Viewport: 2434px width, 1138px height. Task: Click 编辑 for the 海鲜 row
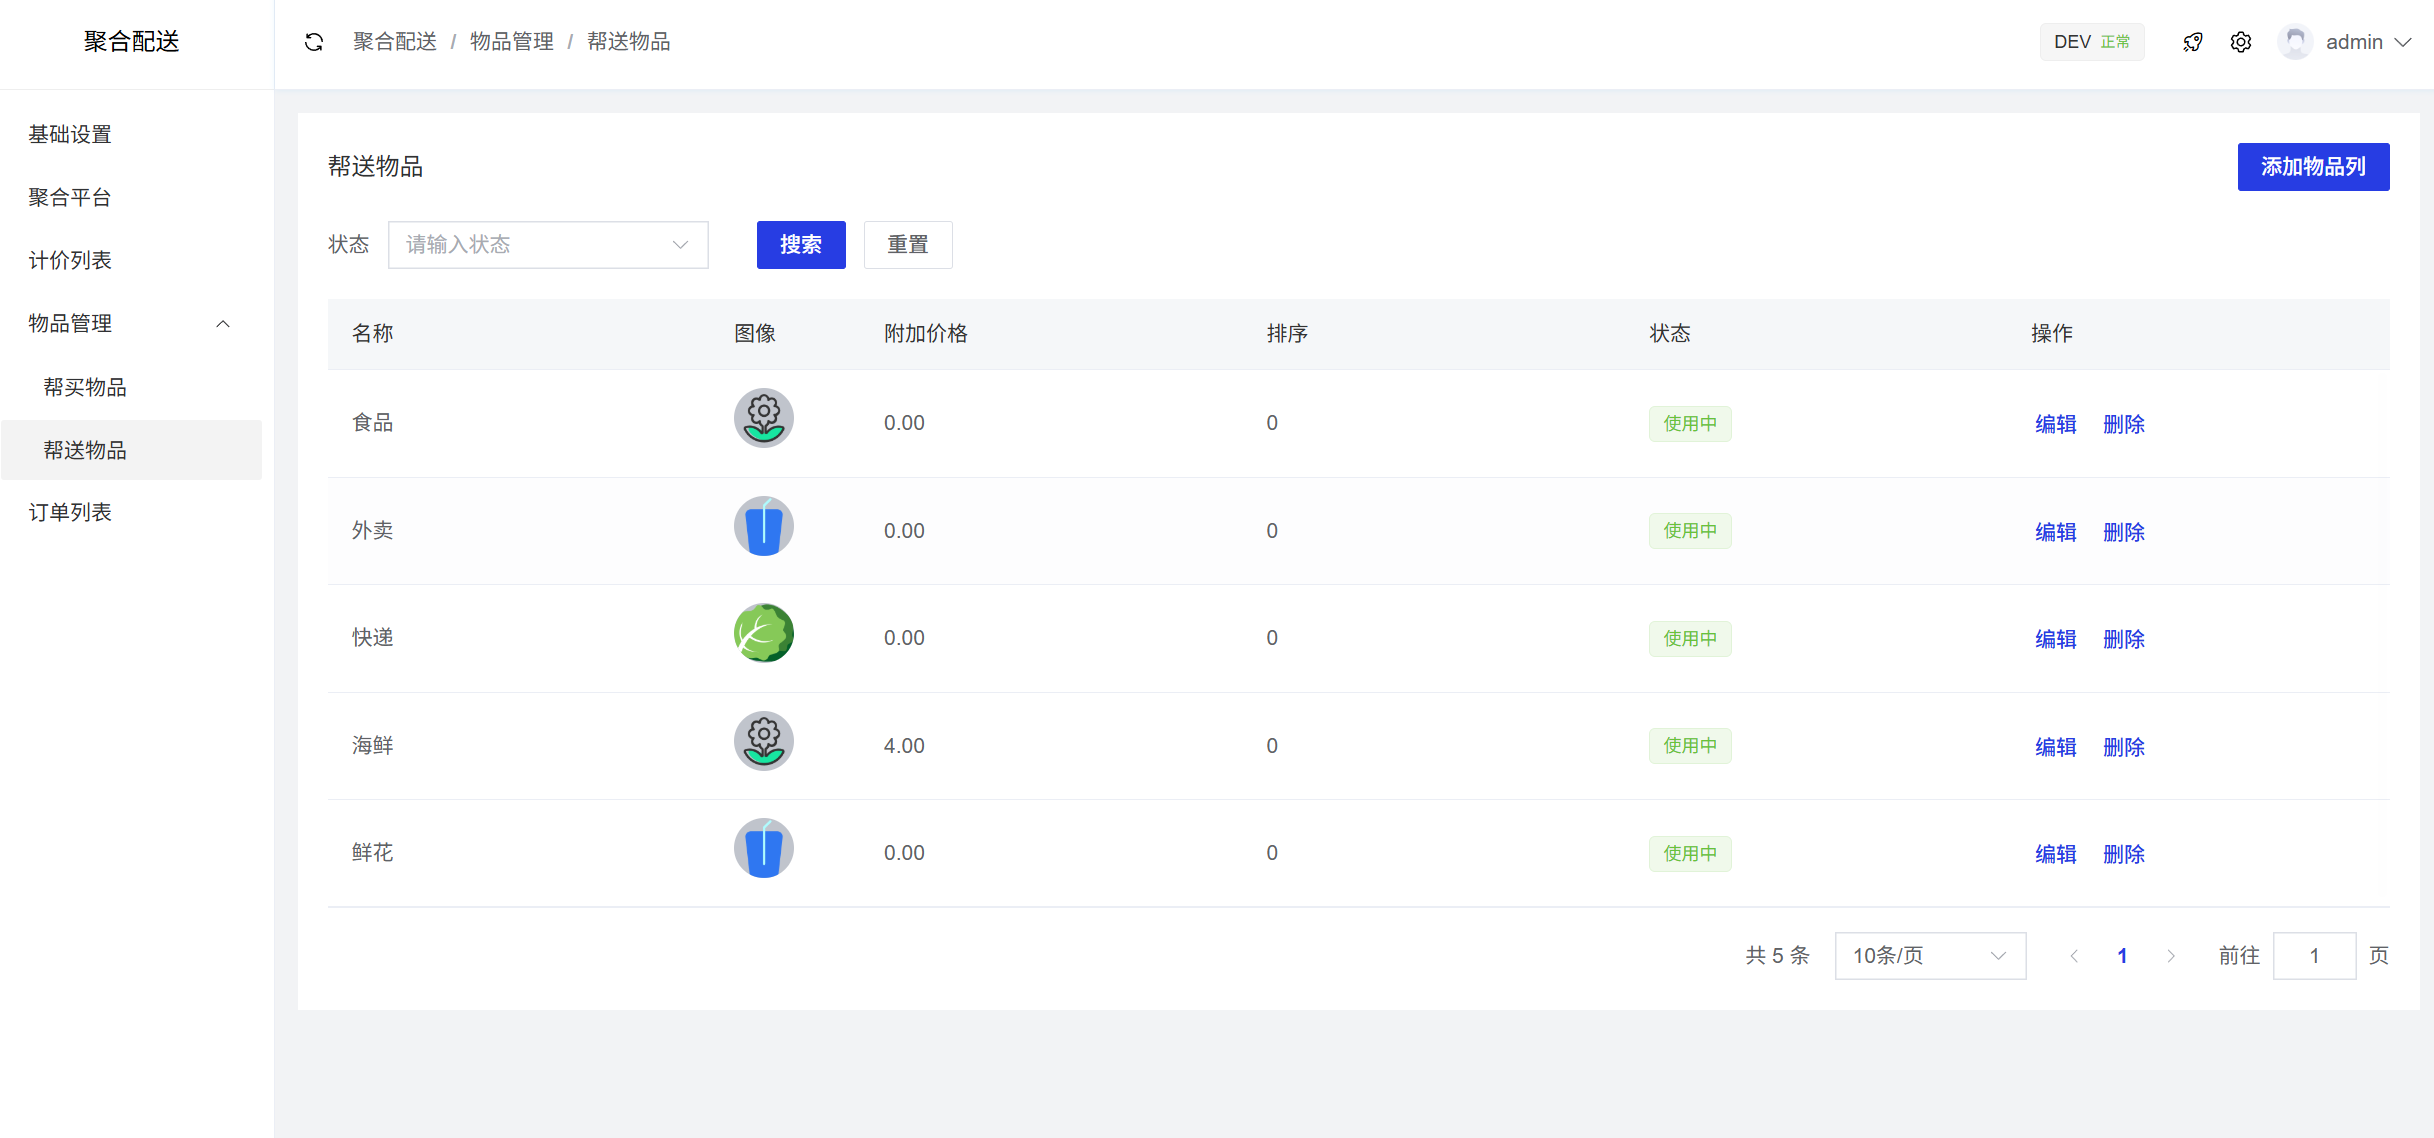click(x=2055, y=747)
